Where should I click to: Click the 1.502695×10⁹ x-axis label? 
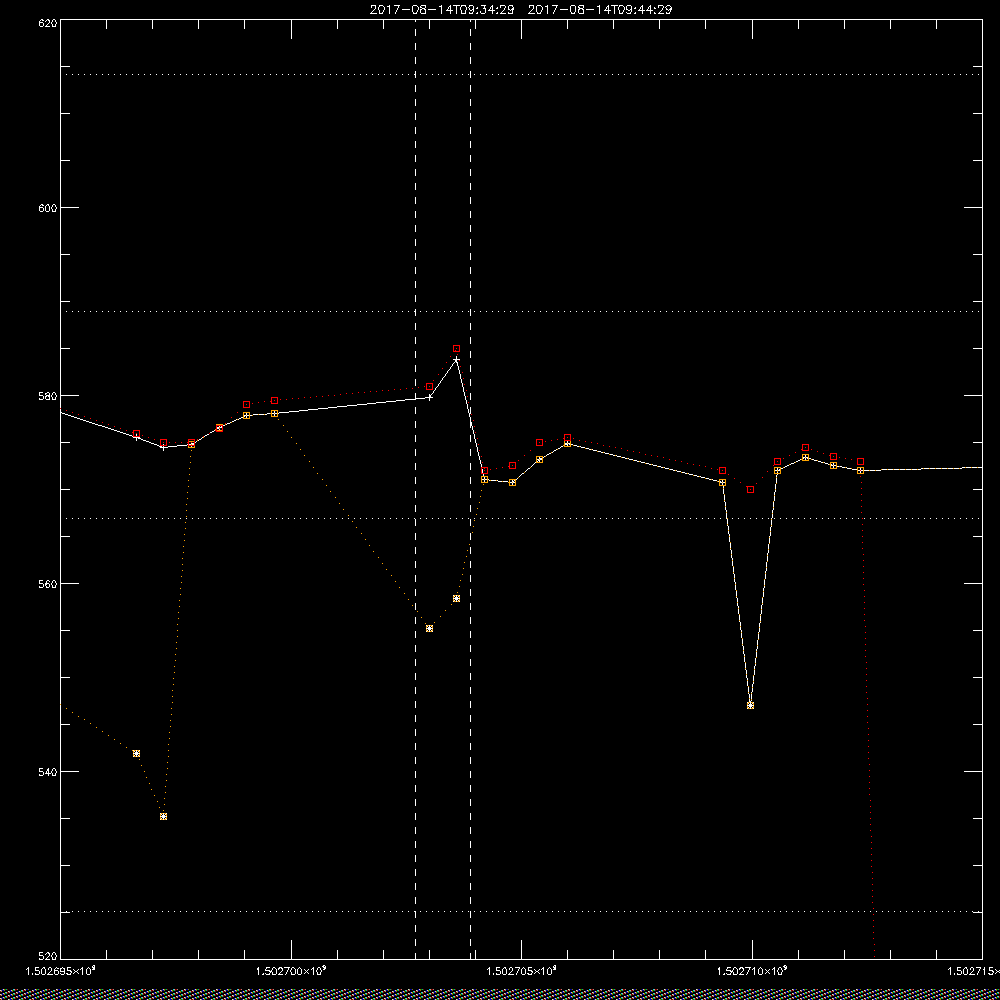coord(60,971)
